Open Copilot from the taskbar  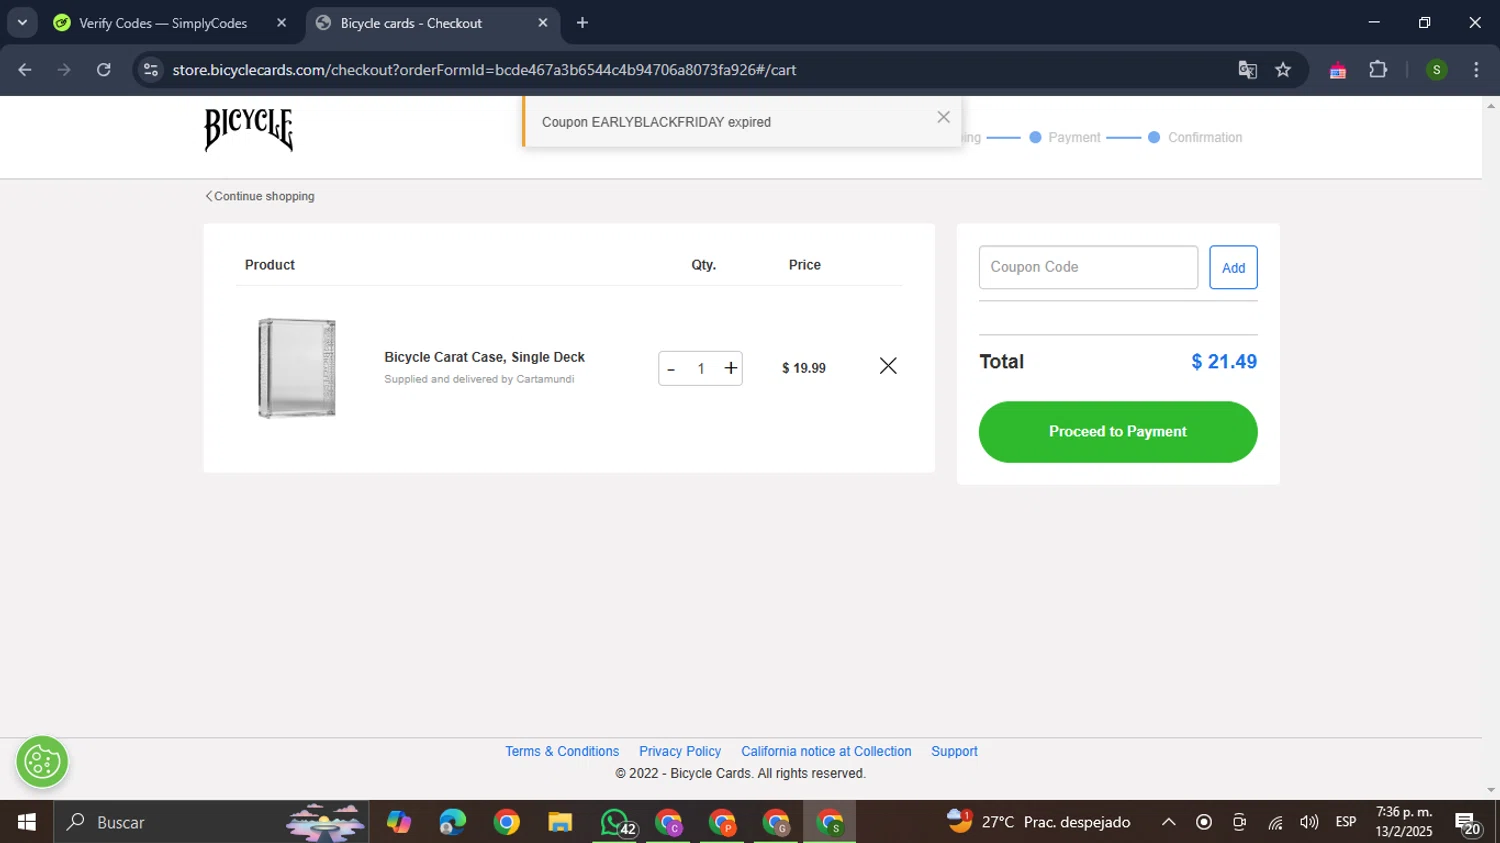pos(399,822)
